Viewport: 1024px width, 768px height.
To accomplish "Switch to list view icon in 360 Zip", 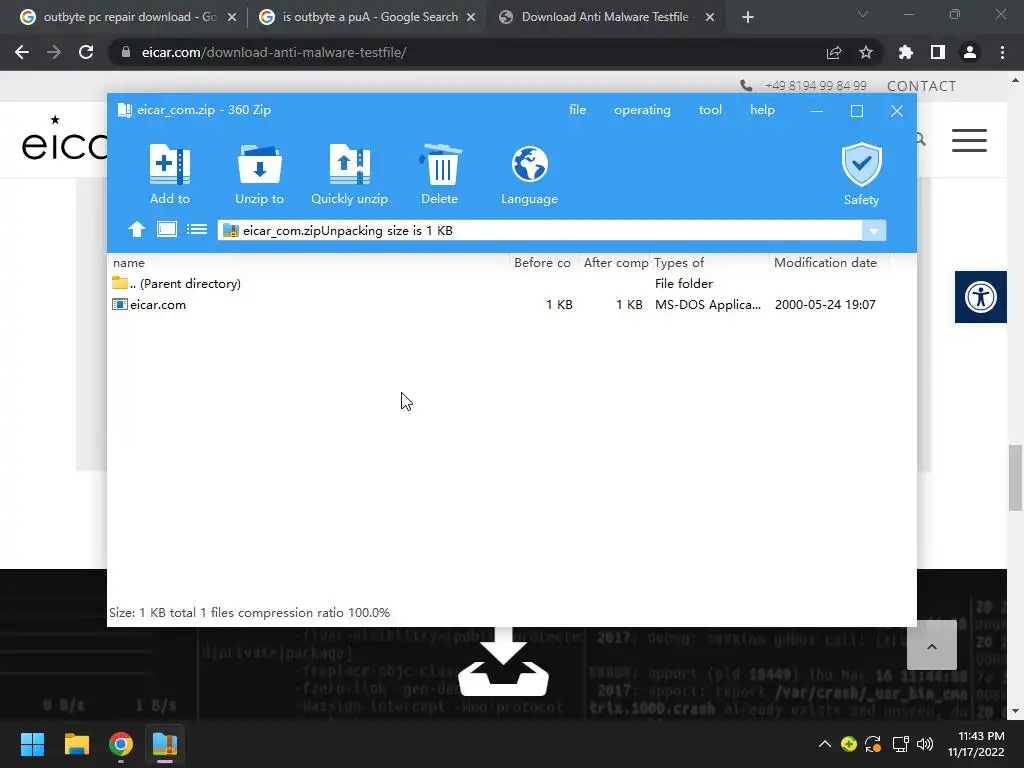I will click(197, 229).
